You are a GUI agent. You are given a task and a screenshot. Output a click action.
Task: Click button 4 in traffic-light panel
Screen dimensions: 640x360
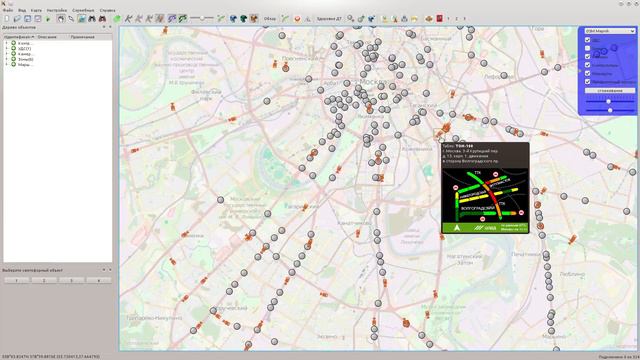pos(99,280)
